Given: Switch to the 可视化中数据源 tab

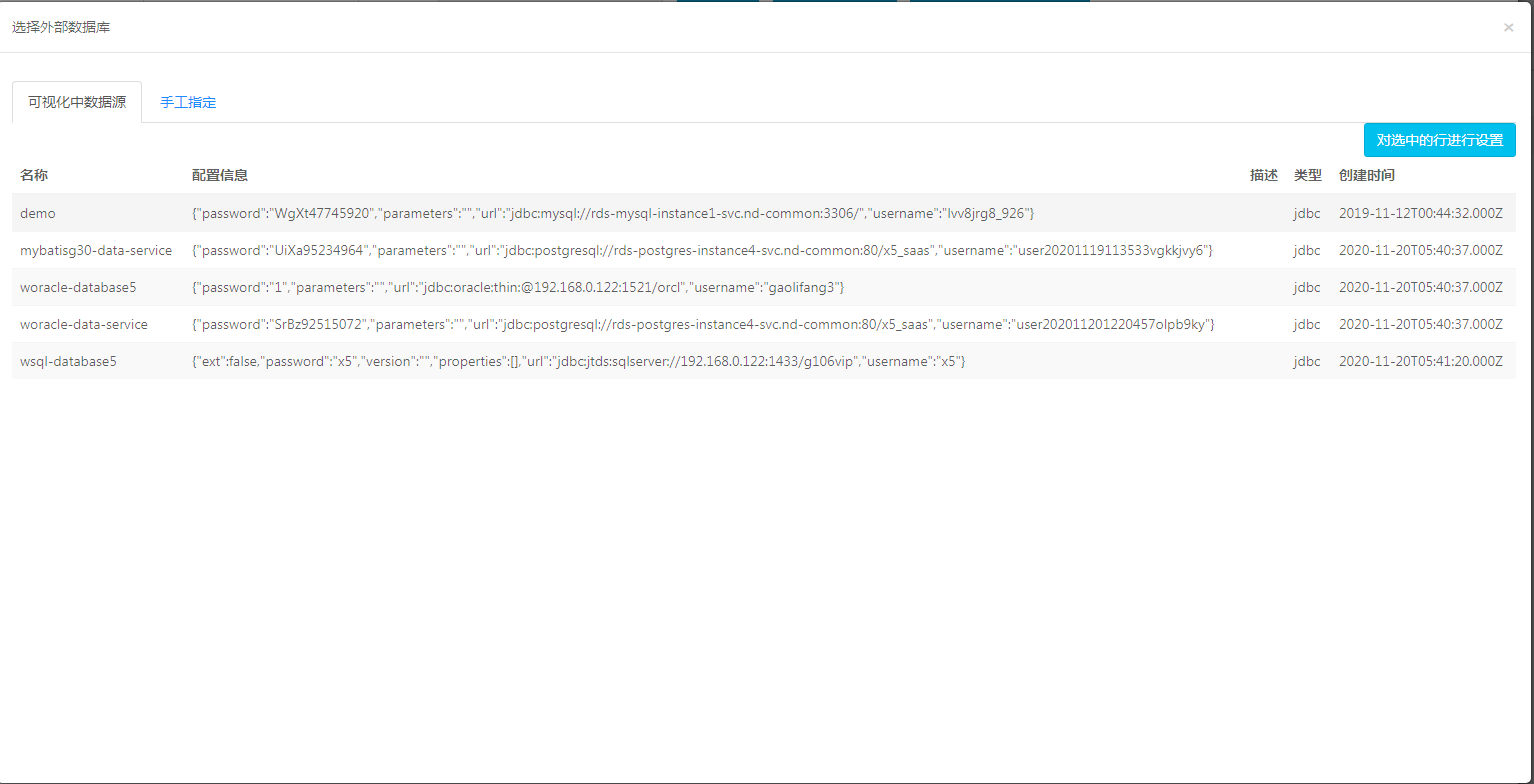Looking at the screenshot, I should tap(77, 102).
